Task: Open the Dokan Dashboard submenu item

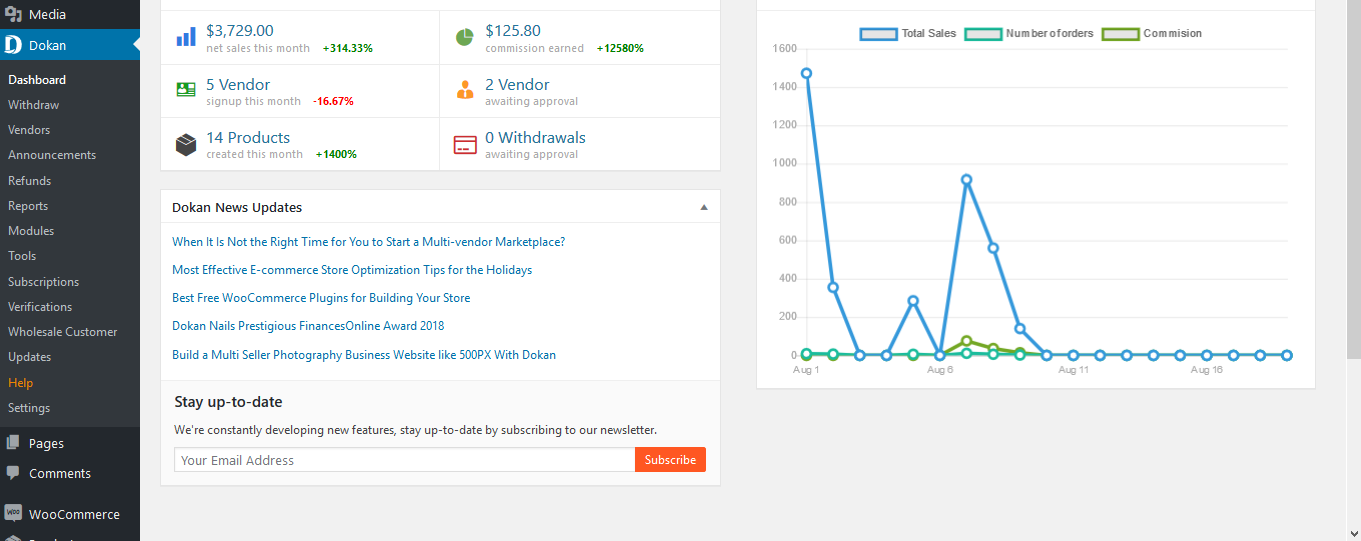Action: point(37,80)
